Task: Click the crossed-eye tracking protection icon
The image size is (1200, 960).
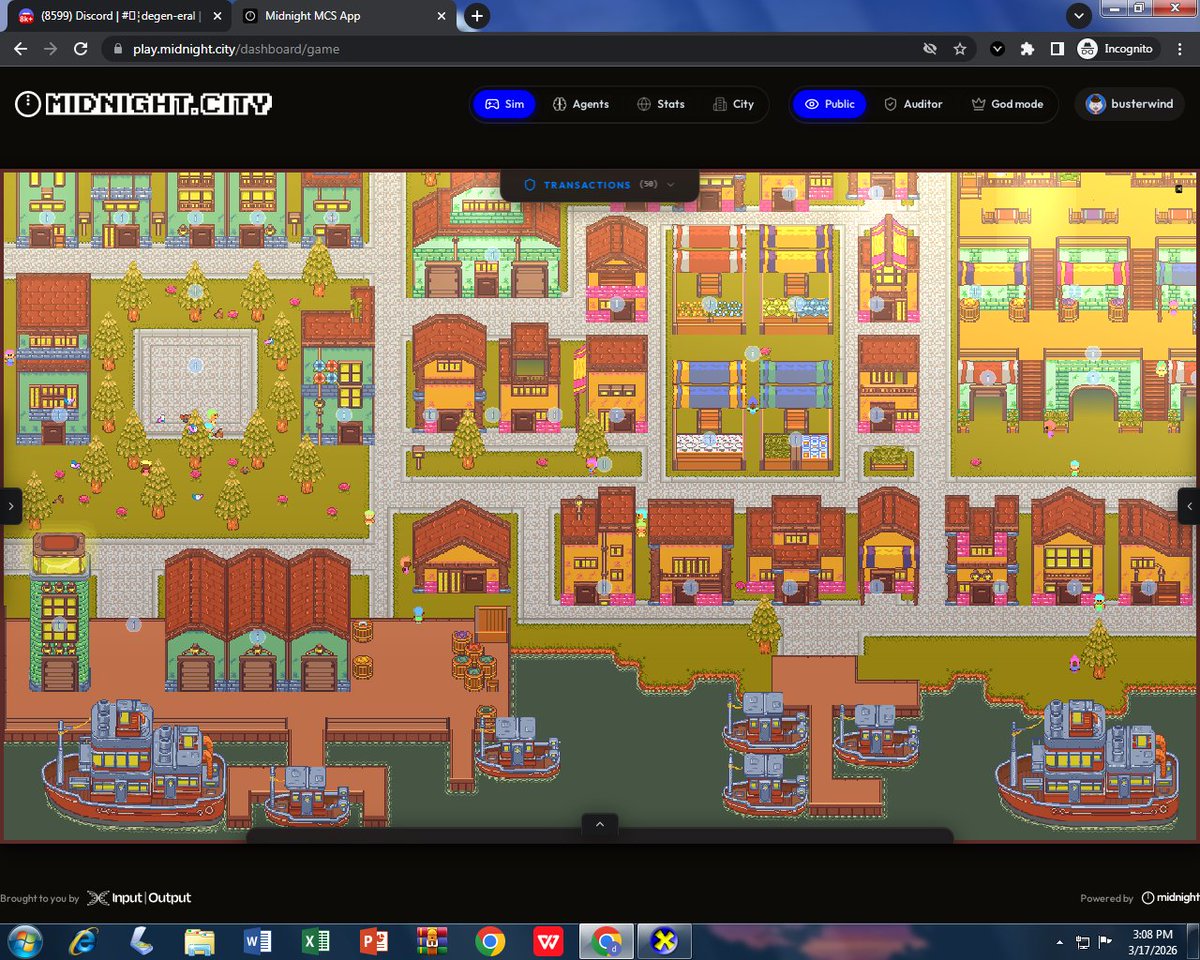Action: pyautogui.click(x=930, y=48)
